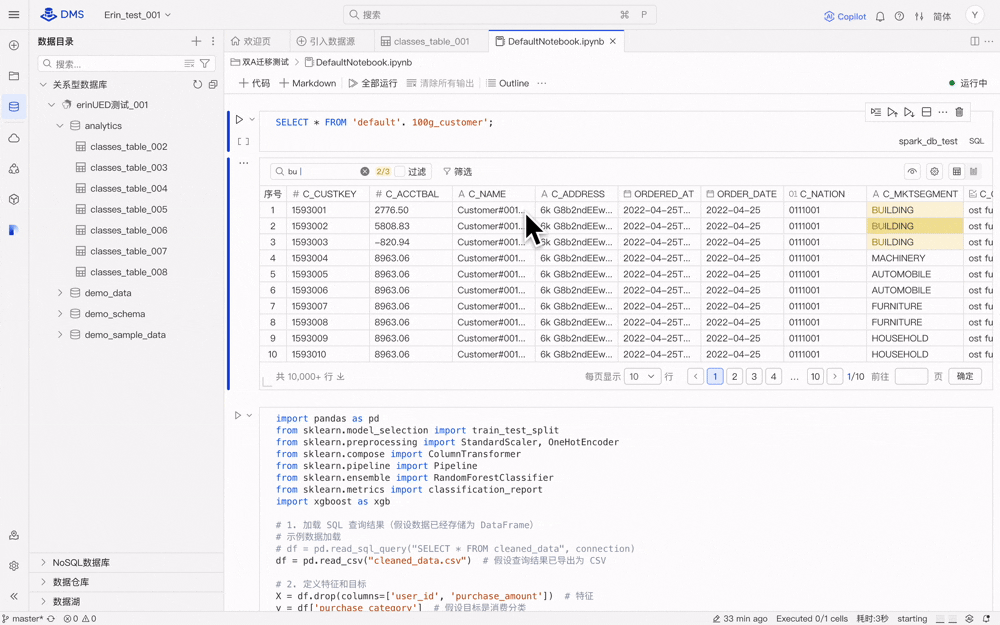Download result rows icon

tap(341, 377)
